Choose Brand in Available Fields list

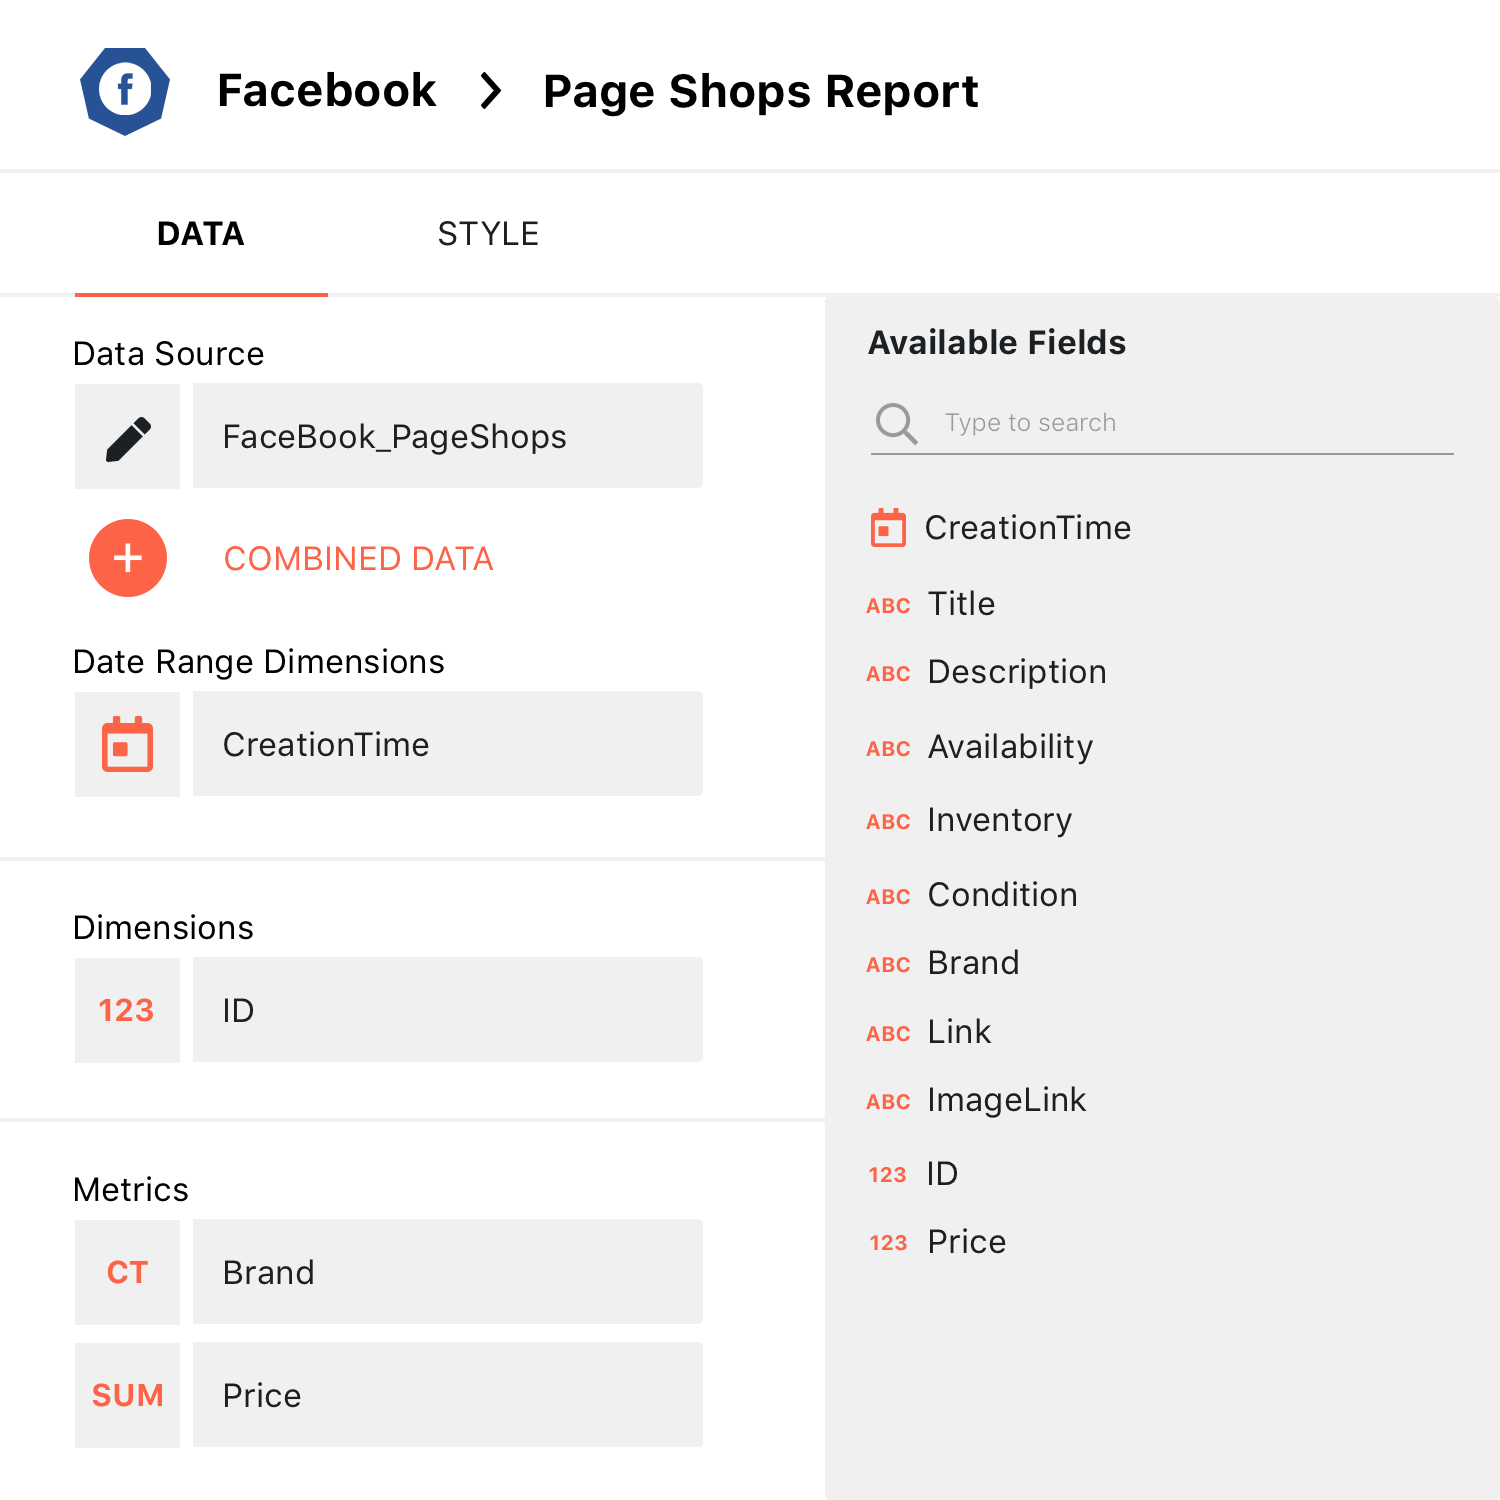pyautogui.click(x=974, y=963)
